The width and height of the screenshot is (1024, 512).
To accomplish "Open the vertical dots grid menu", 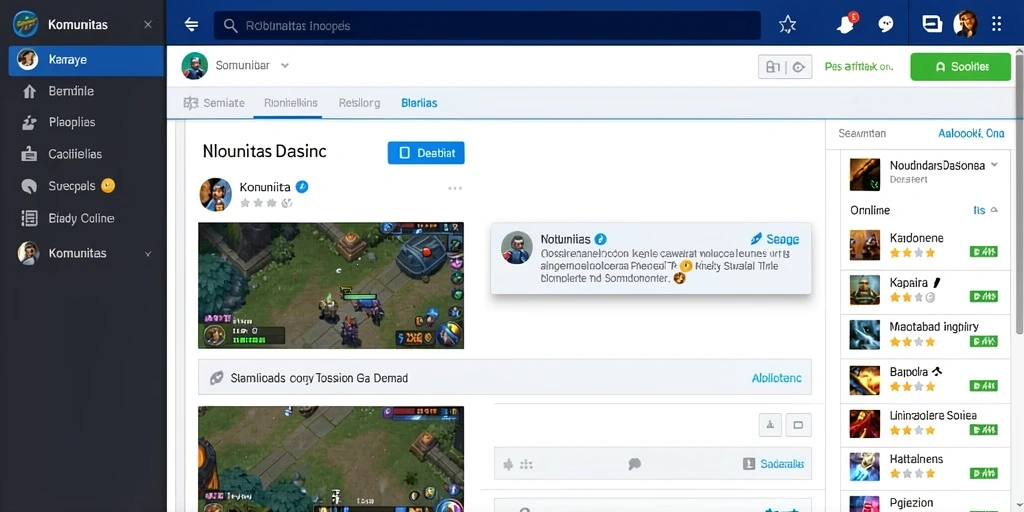I will coord(997,24).
